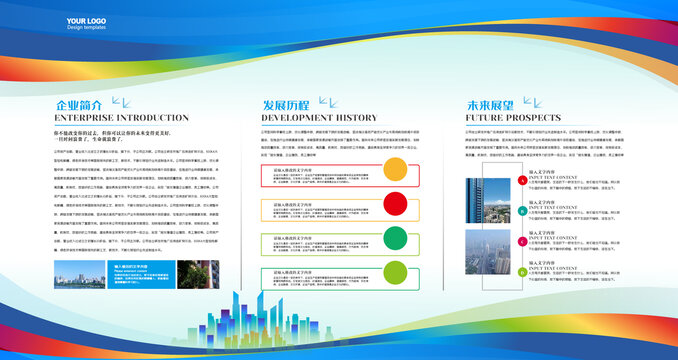Click arrows beside the 企业简介 heading
This screenshot has height=360, width=678.
pyautogui.click(x=122, y=102)
